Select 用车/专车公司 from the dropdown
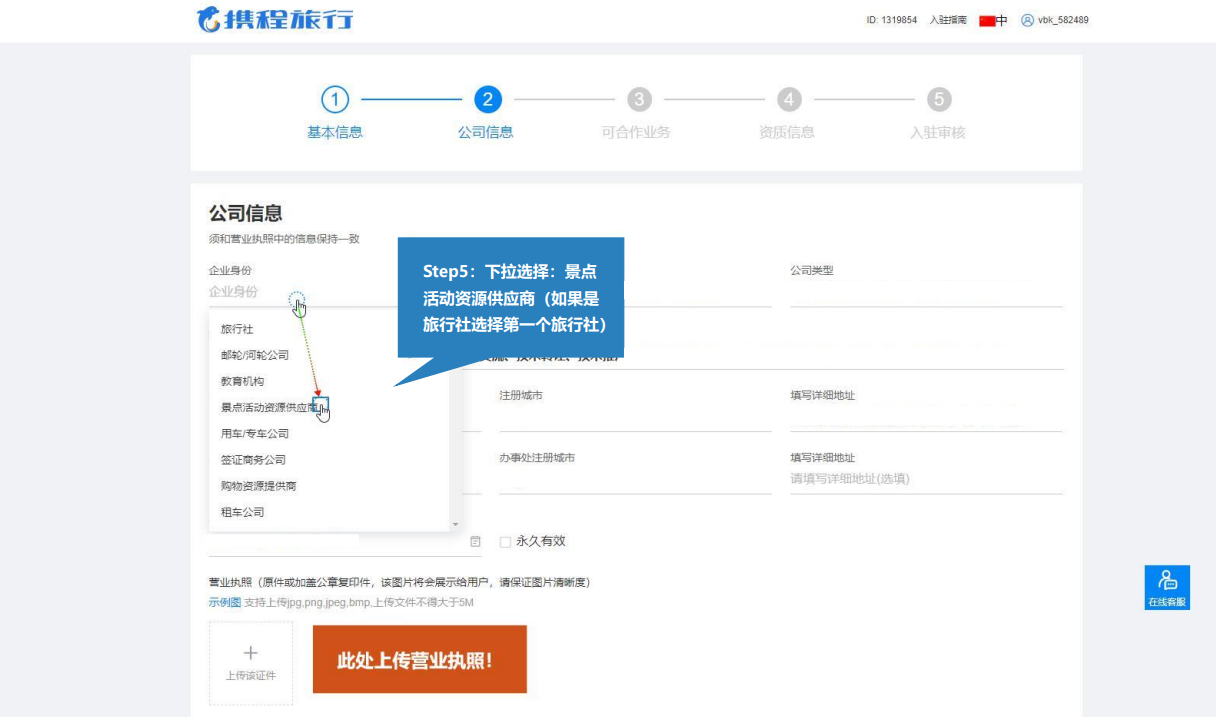Image resolution: width=1216 pixels, height=717 pixels. 255,434
